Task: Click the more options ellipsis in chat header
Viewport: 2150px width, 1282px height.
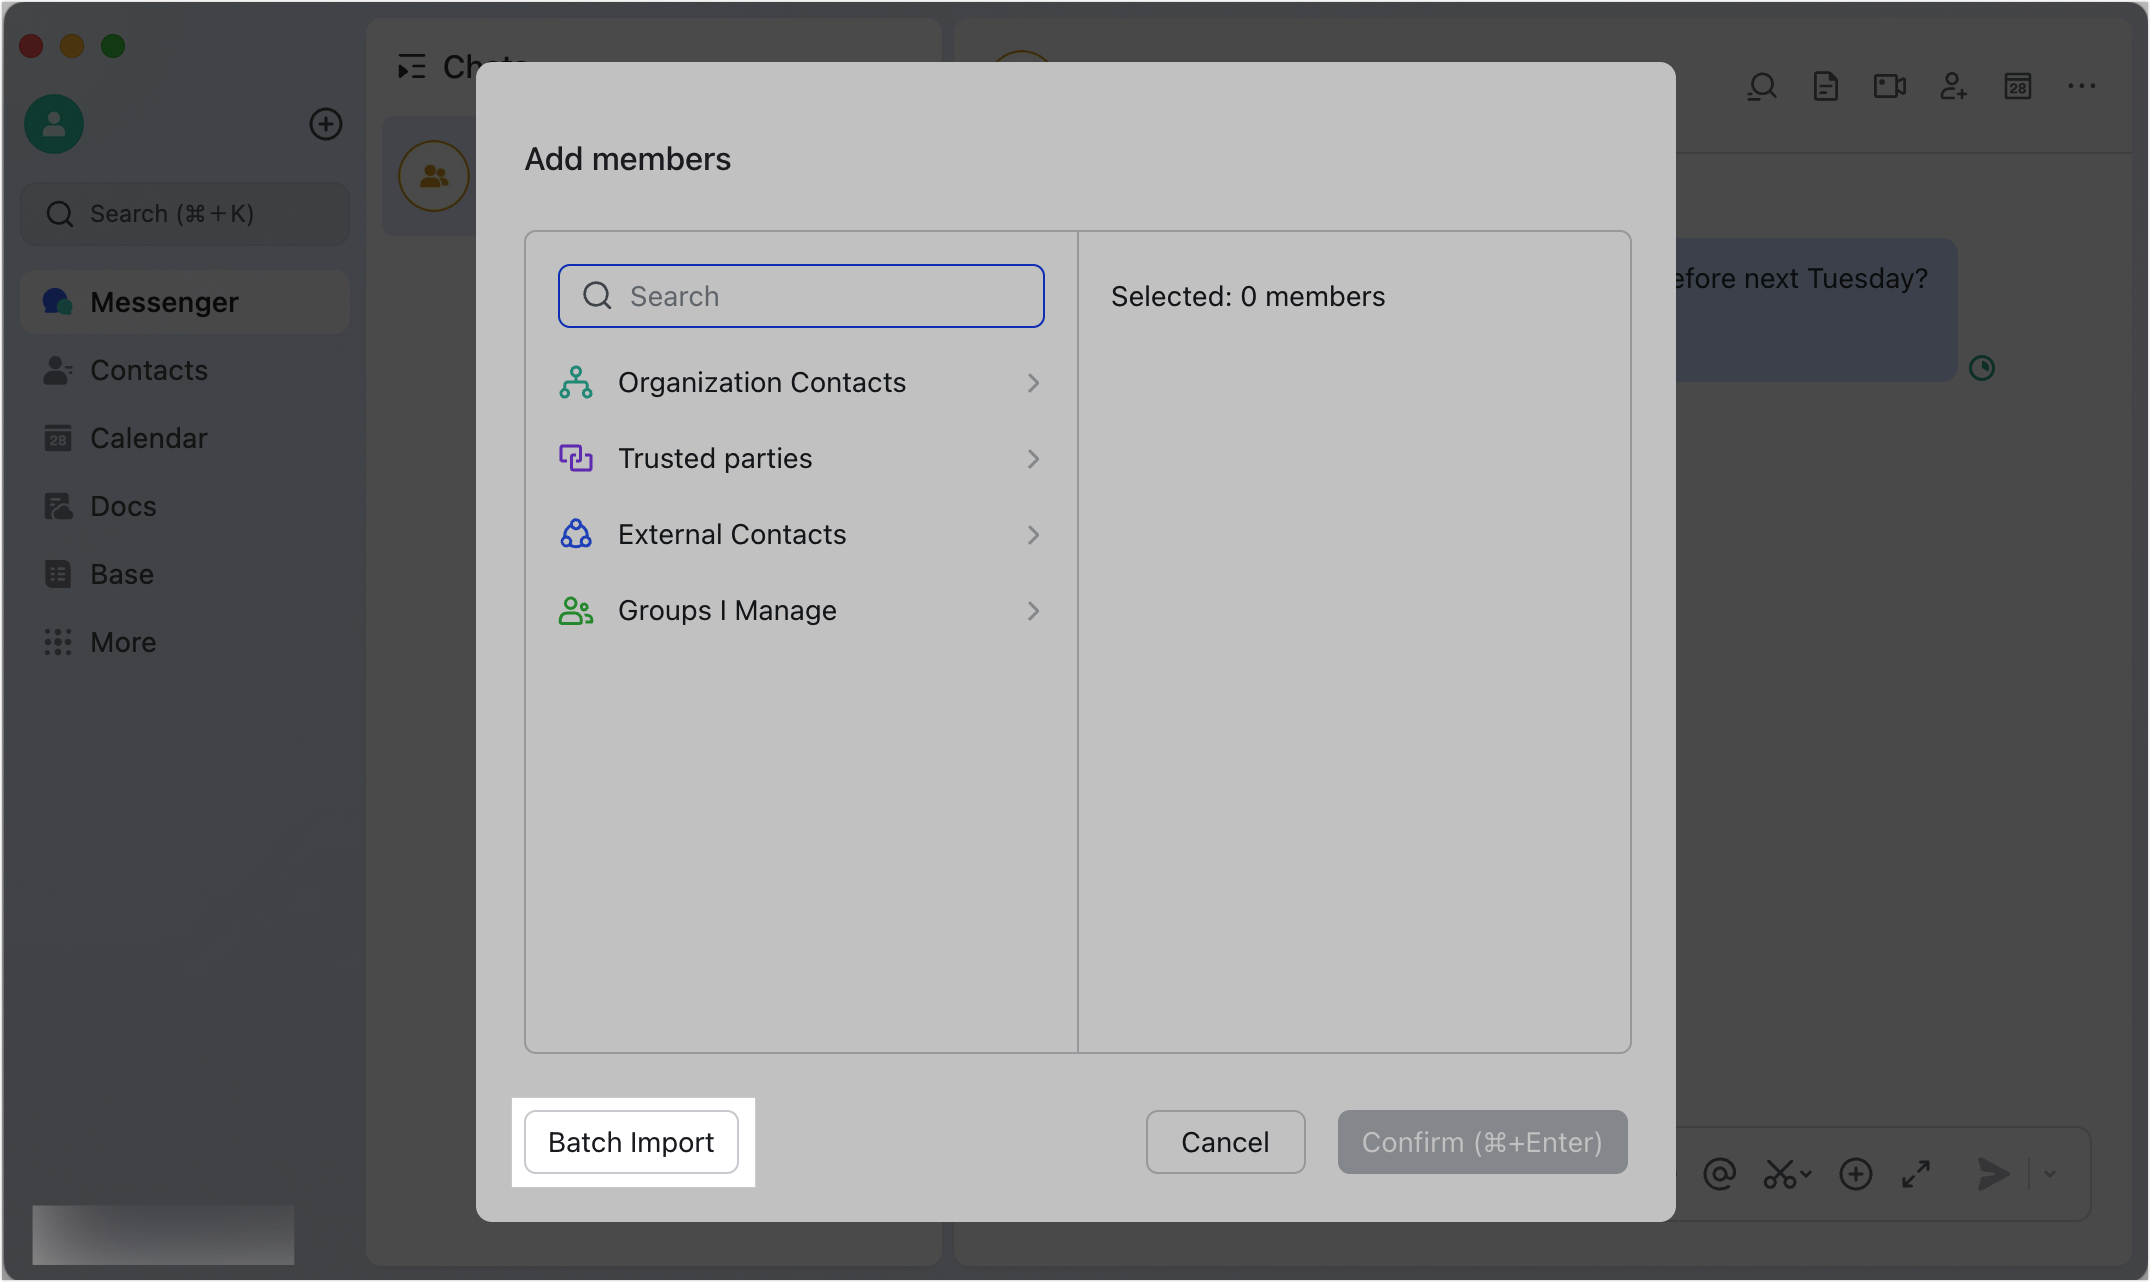Action: click(2081, 86)
